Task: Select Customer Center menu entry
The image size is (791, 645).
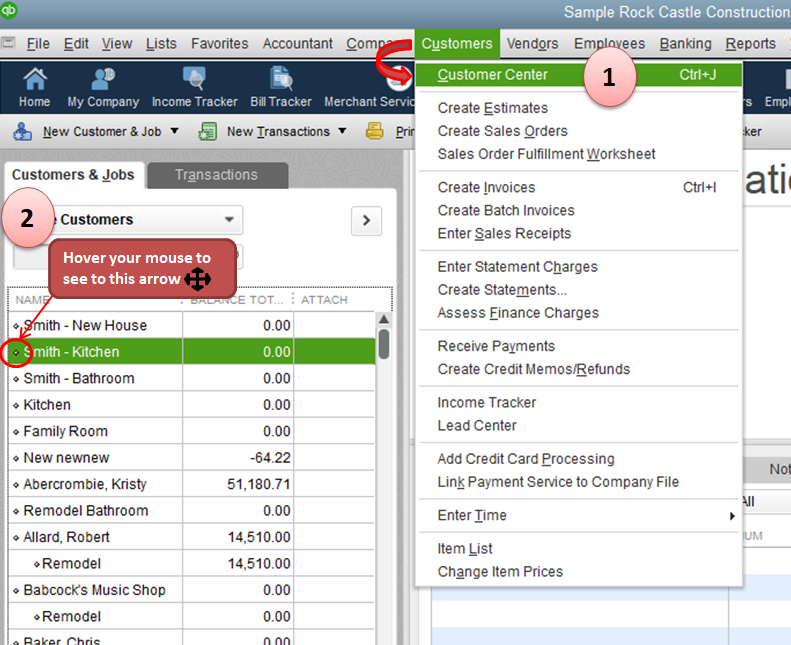Action: [x=579, y=75]
